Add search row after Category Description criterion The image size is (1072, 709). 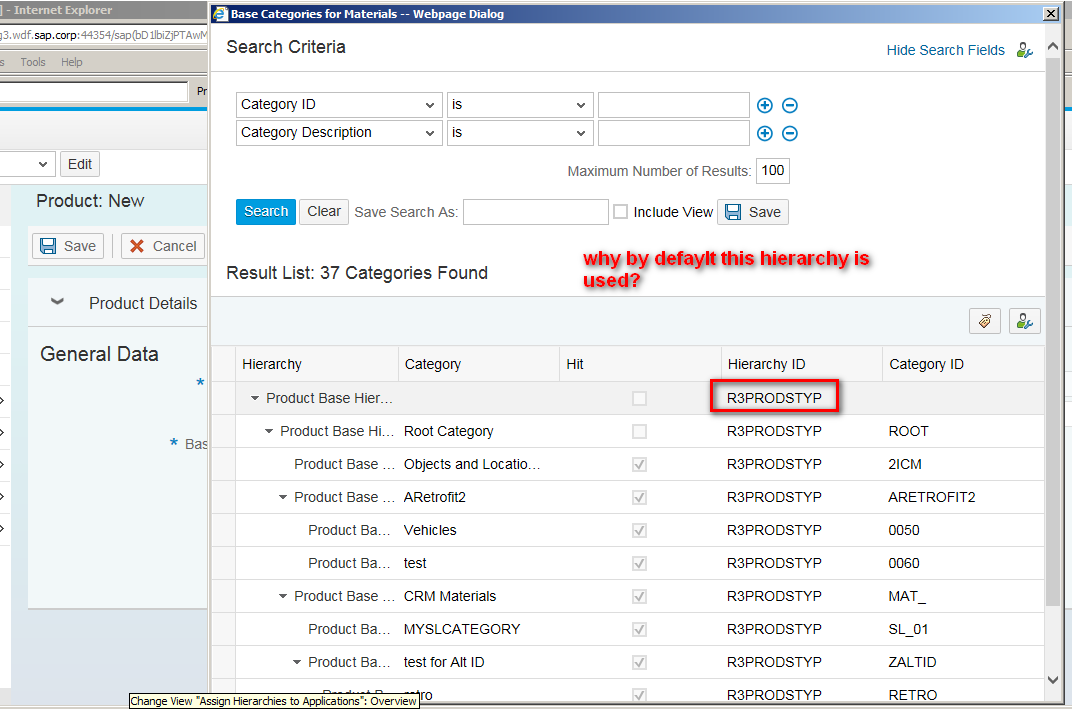pyautogui.click(x=764, y=133)
